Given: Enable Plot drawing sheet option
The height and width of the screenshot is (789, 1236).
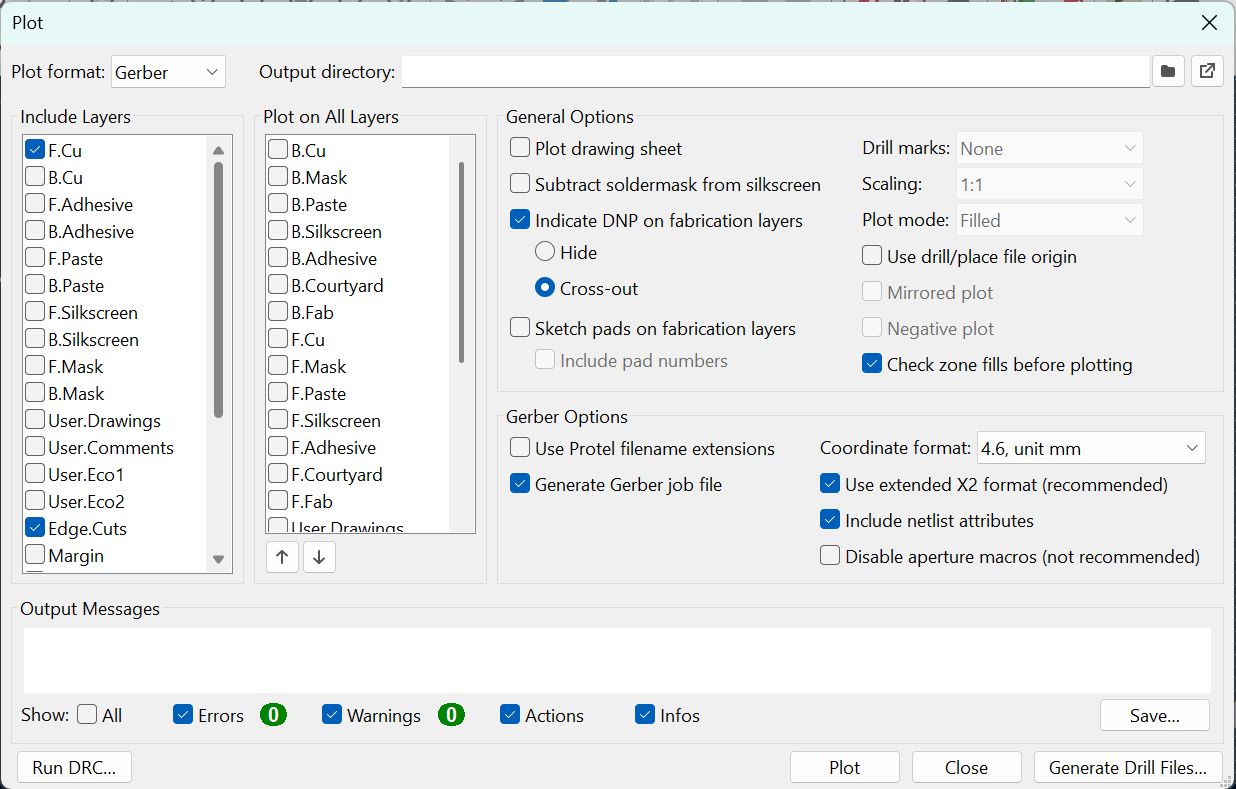Looking at the screenshot, I should coord(520,149).
